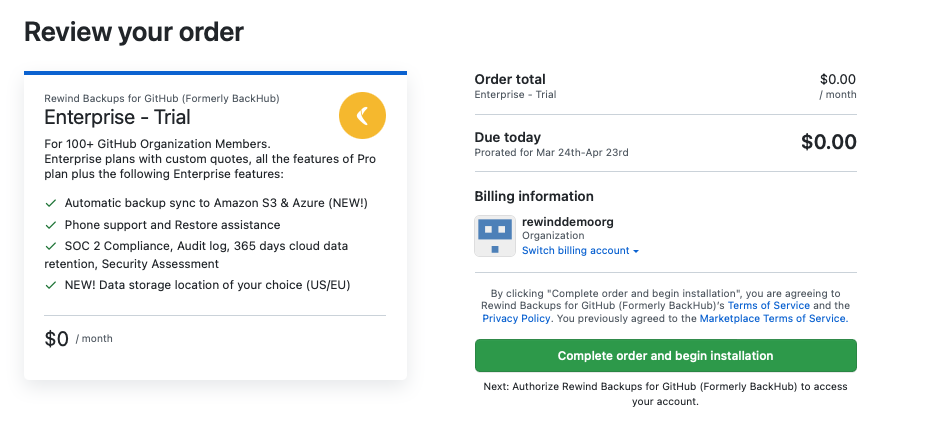
Task: Click checkmark beside SOC 2 Compliance
Action: pyautogui.click(x=51, y=246)
